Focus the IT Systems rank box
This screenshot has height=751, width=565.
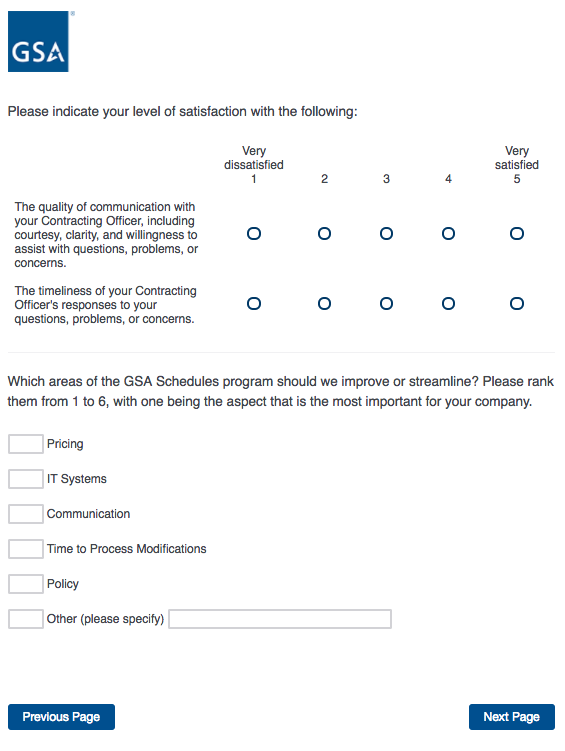coord(26,479)
